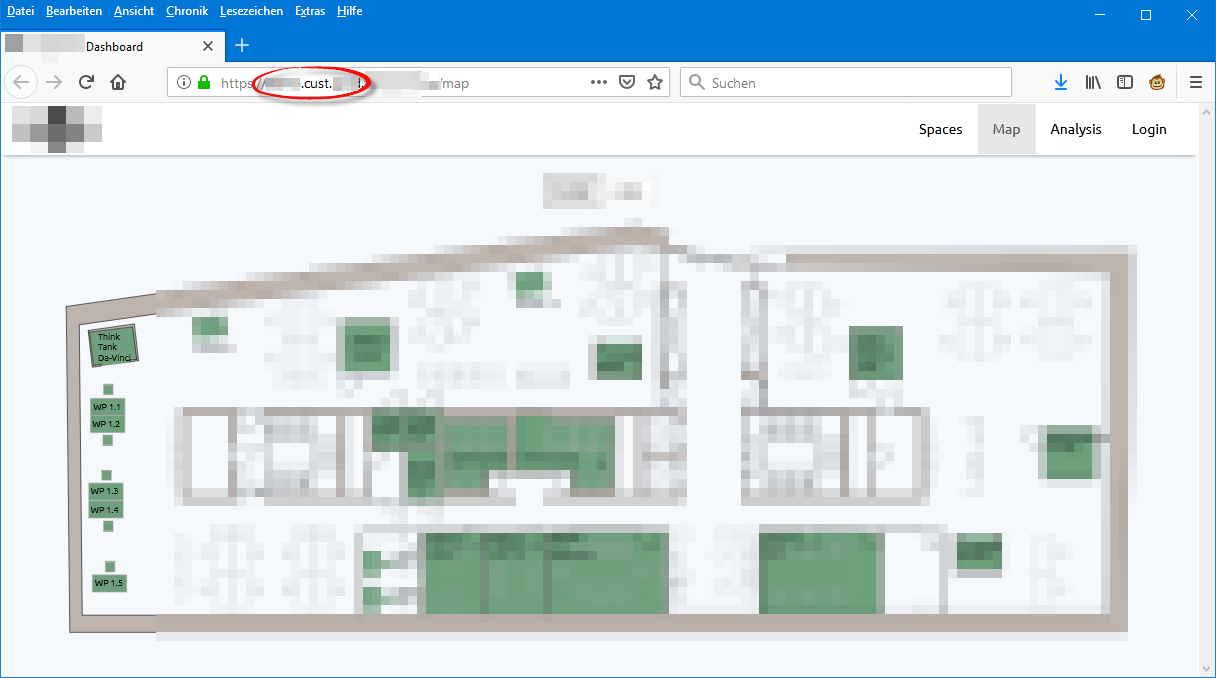
Task: Save page to Pocket icon
Action: 627,83
